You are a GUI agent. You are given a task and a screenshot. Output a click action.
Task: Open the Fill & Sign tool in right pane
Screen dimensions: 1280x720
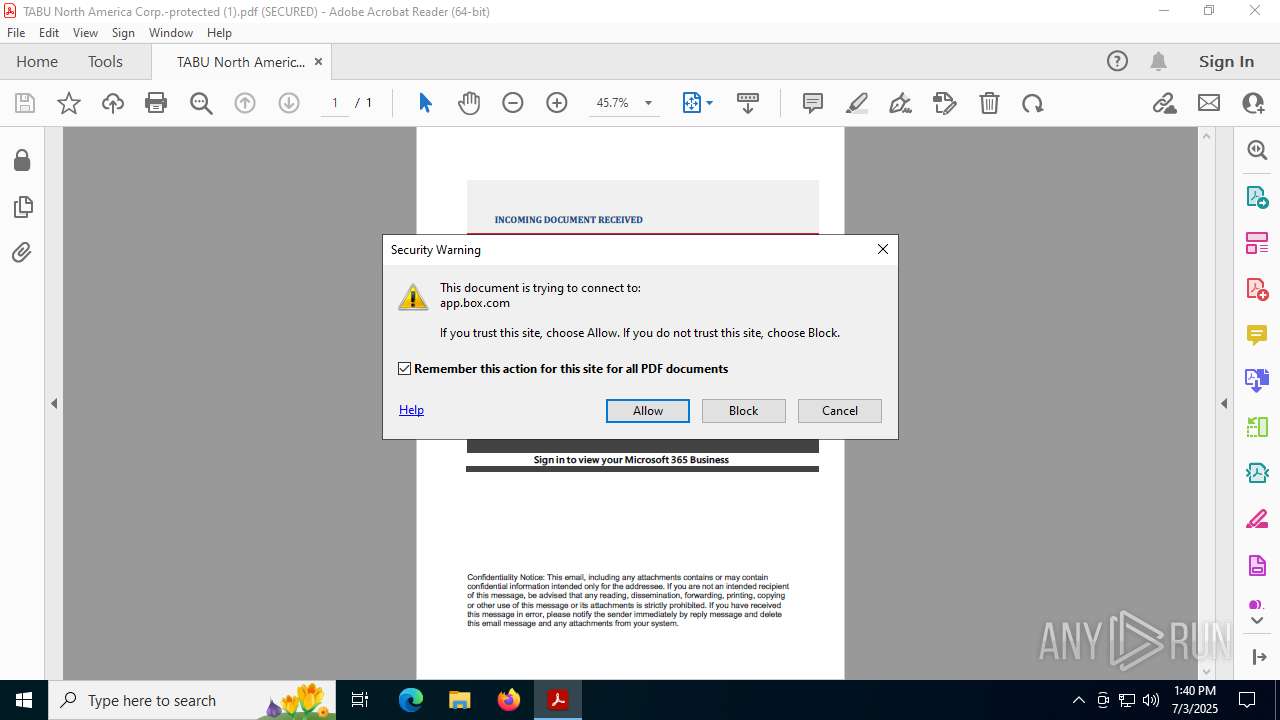click(1257, 520)
